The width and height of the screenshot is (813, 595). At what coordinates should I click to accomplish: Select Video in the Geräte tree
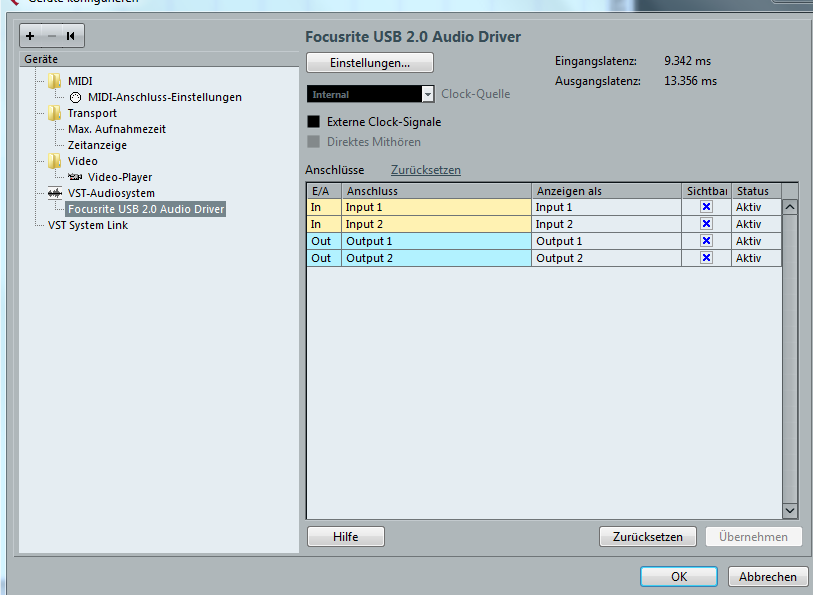pos(82,161)
